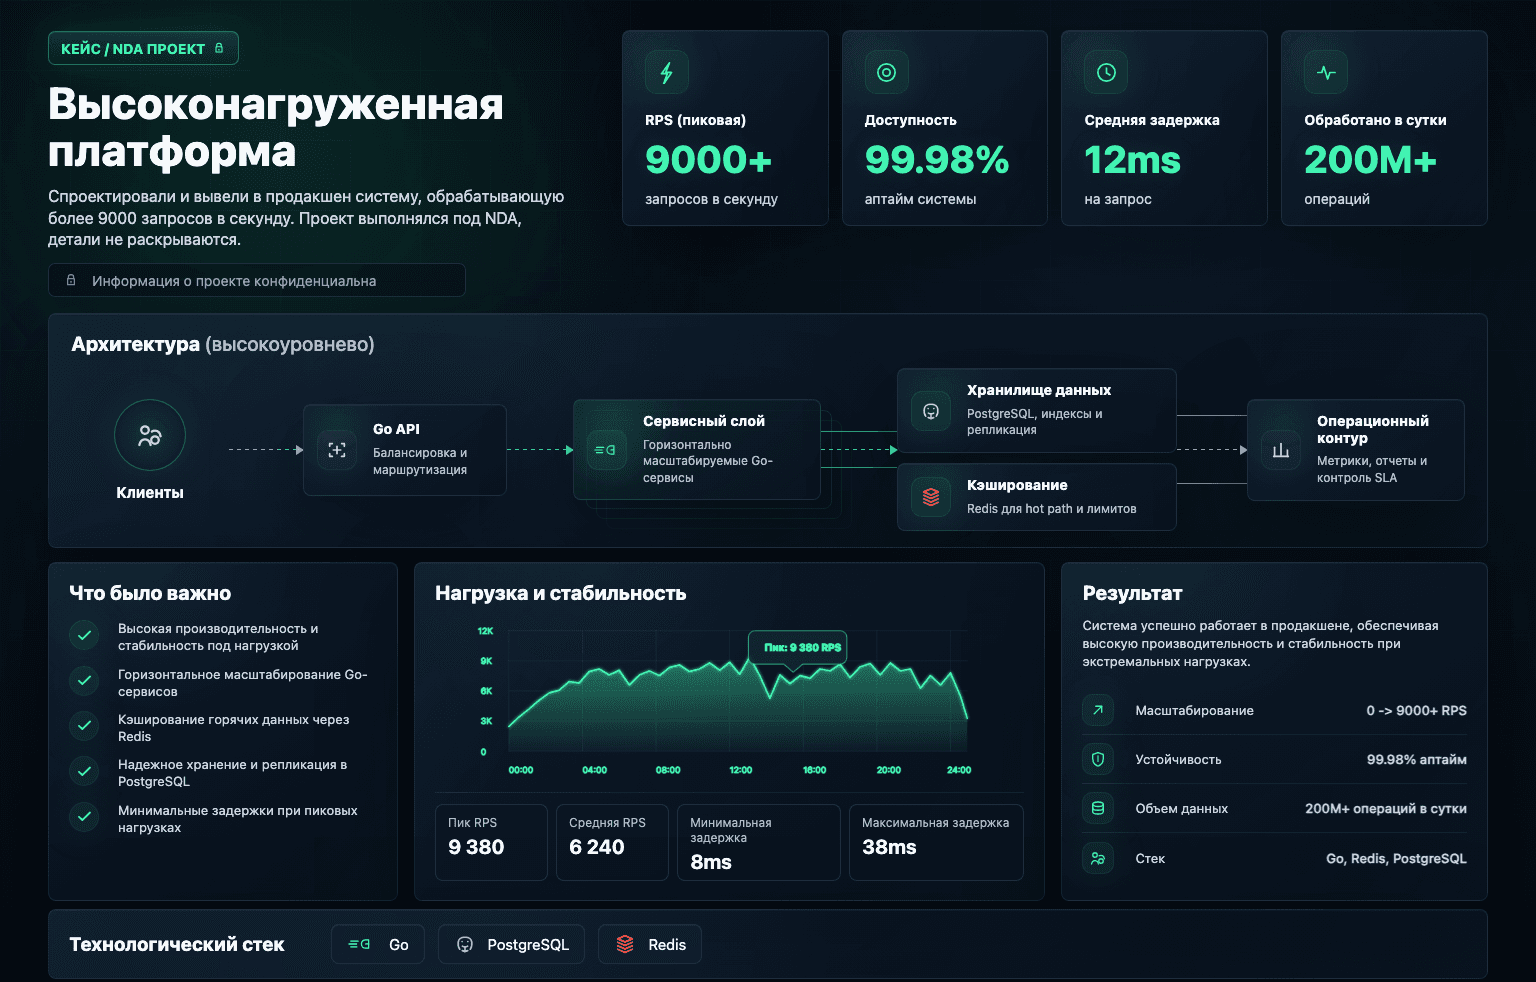The image size is (1536, 982).
Task: Open the Пик RPS 9 380 stat card
Action: pyautogui.click(x=491, y=842)
